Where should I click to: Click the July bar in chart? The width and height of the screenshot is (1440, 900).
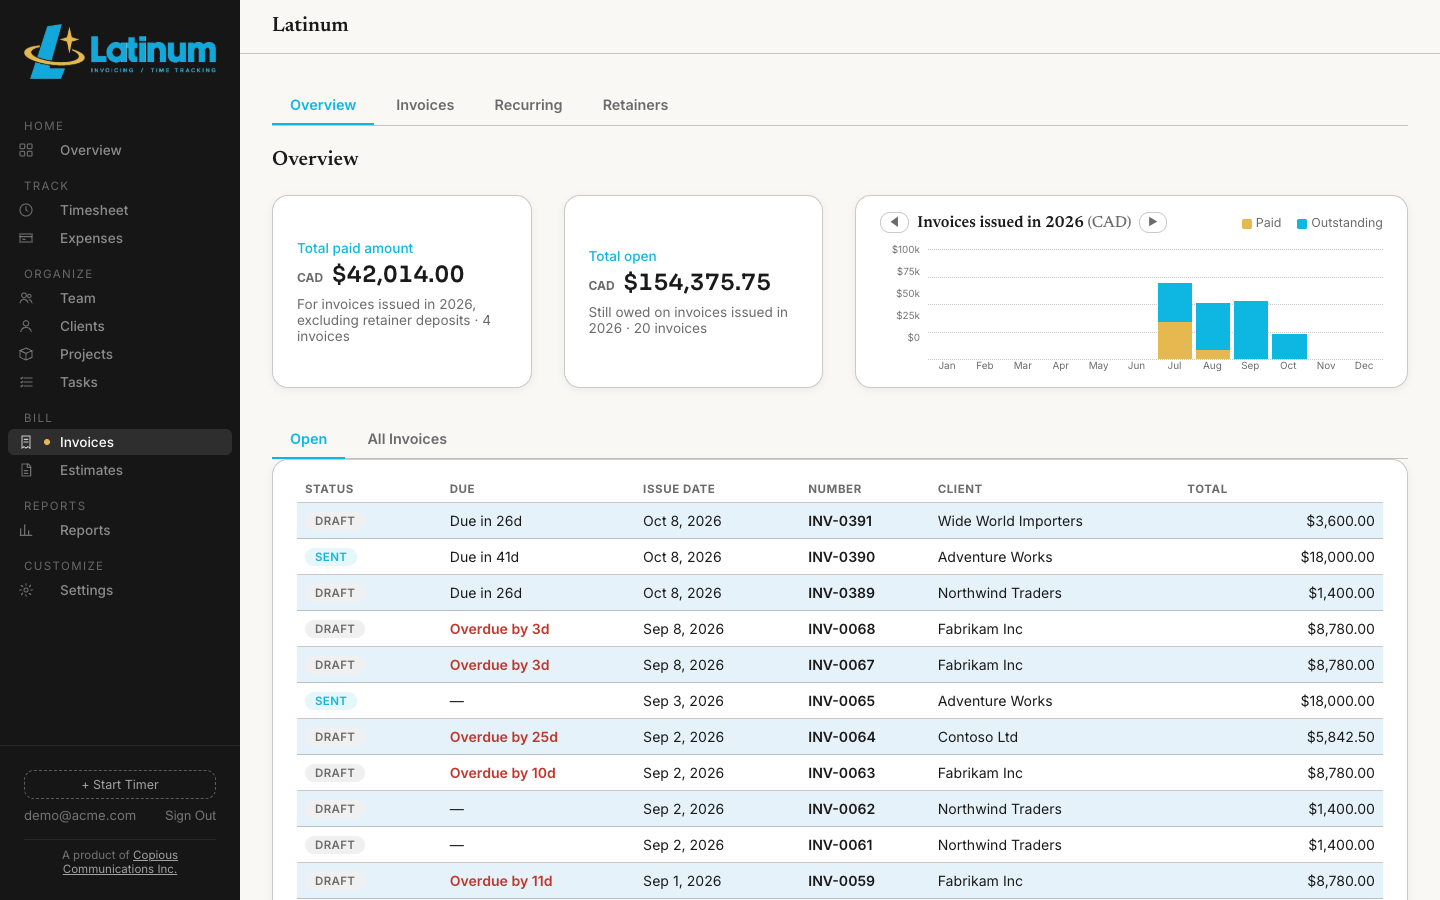pos(1175,321)
